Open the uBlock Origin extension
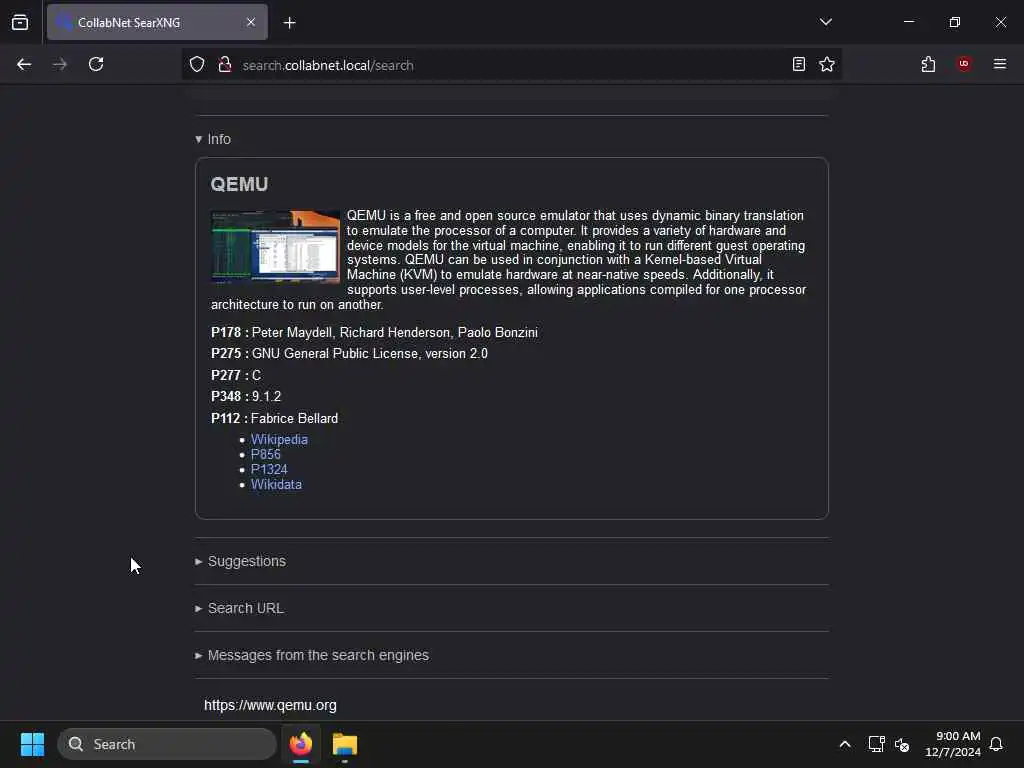 click(964, 64)
